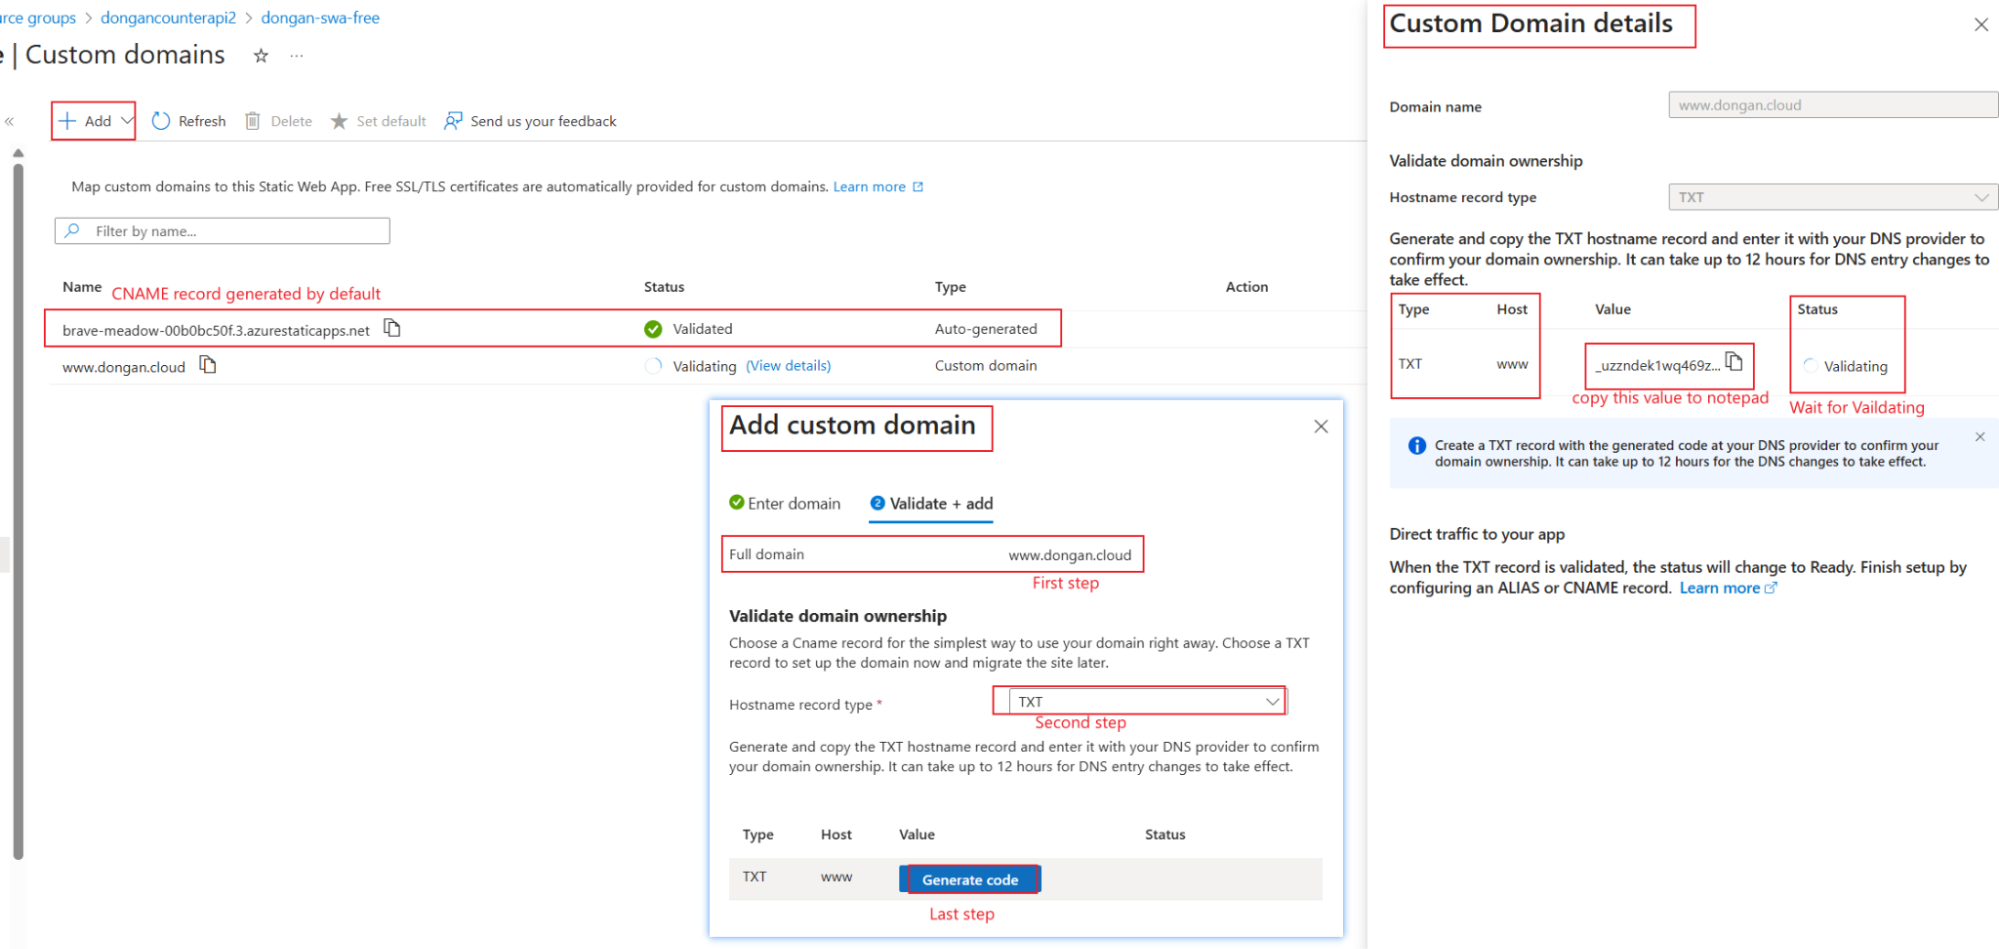Image resolution: width=1999 pixels, height=949 pixels.
Task: Select the Validate + add tab
Action: (x=930, y=503)
